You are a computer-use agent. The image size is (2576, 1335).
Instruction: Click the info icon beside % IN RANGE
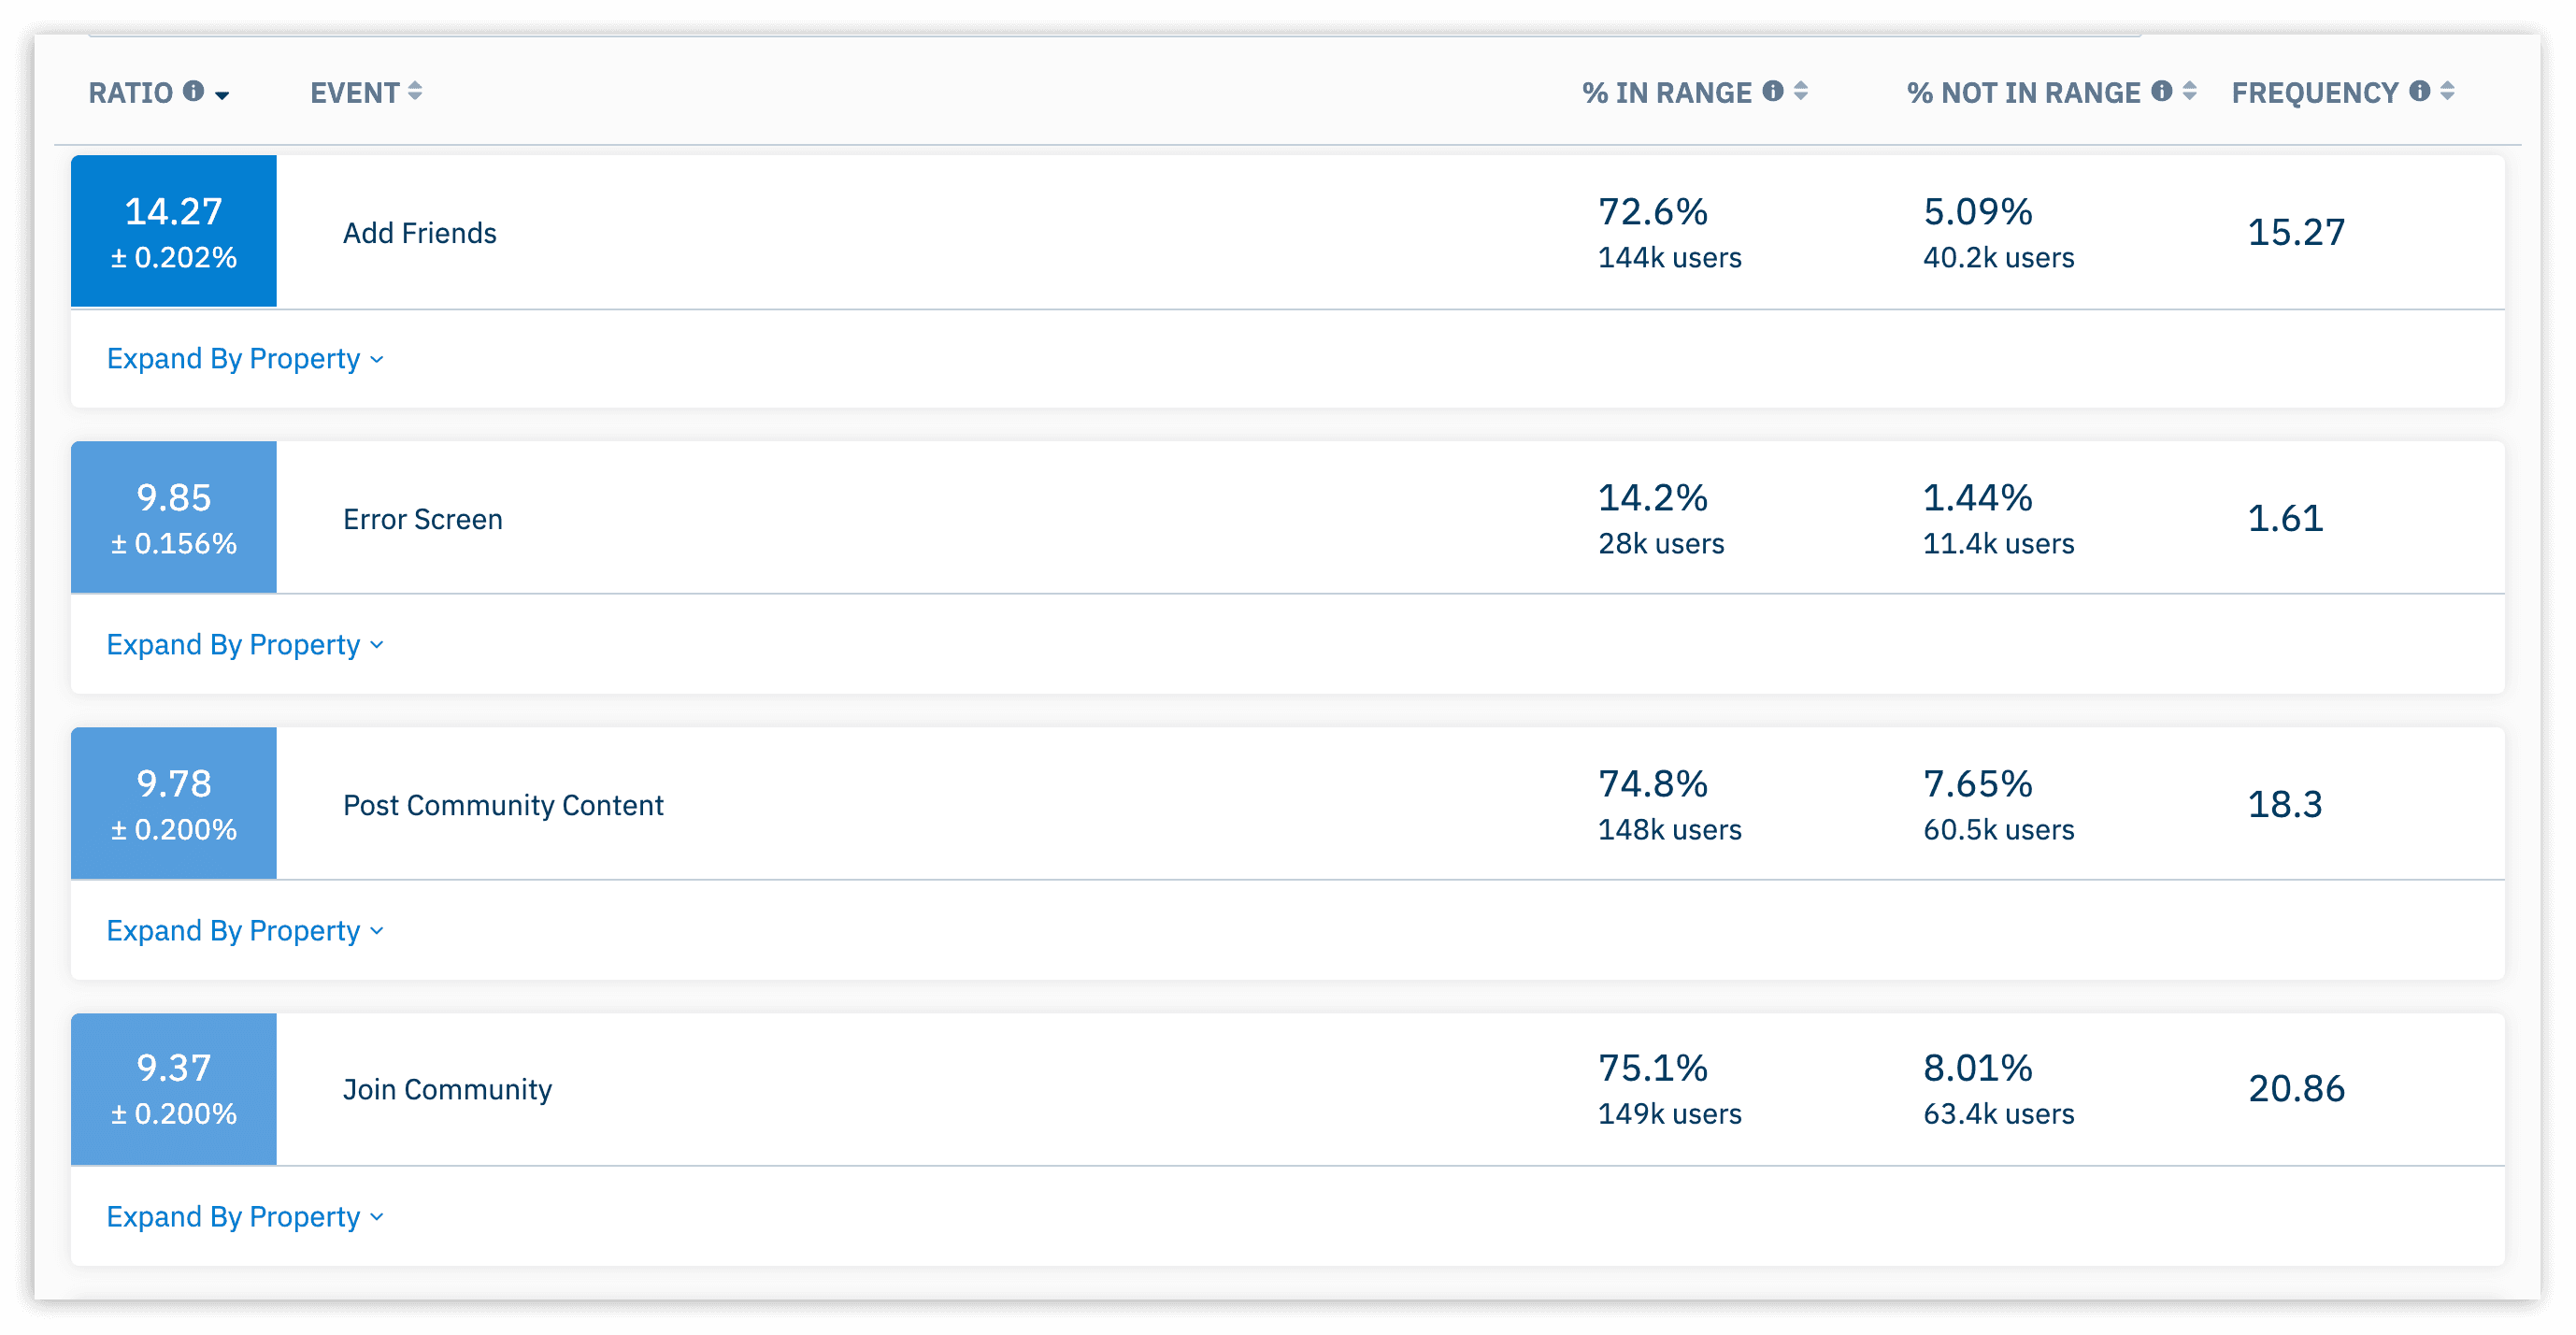(1773, 92)
